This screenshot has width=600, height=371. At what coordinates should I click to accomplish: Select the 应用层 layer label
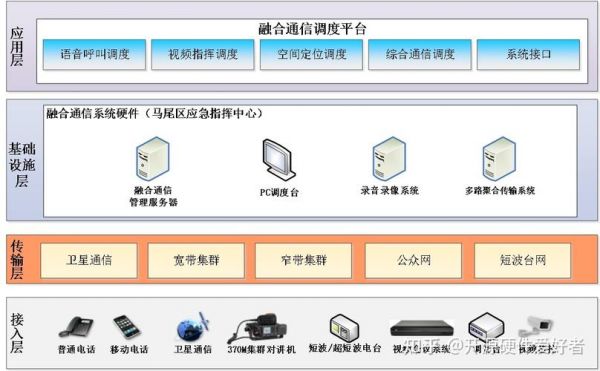point(16,47)
